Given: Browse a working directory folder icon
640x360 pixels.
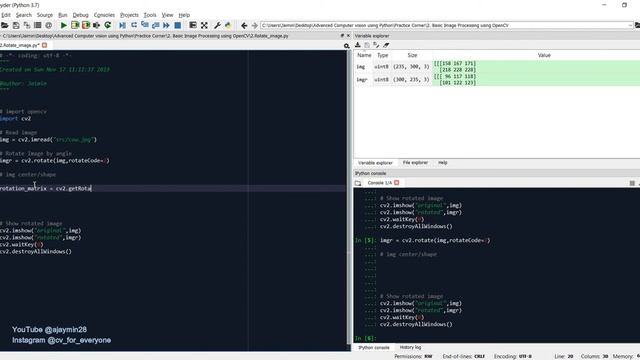Looking at the screenshot, I should pyautogui.click(x=637, y=25).
